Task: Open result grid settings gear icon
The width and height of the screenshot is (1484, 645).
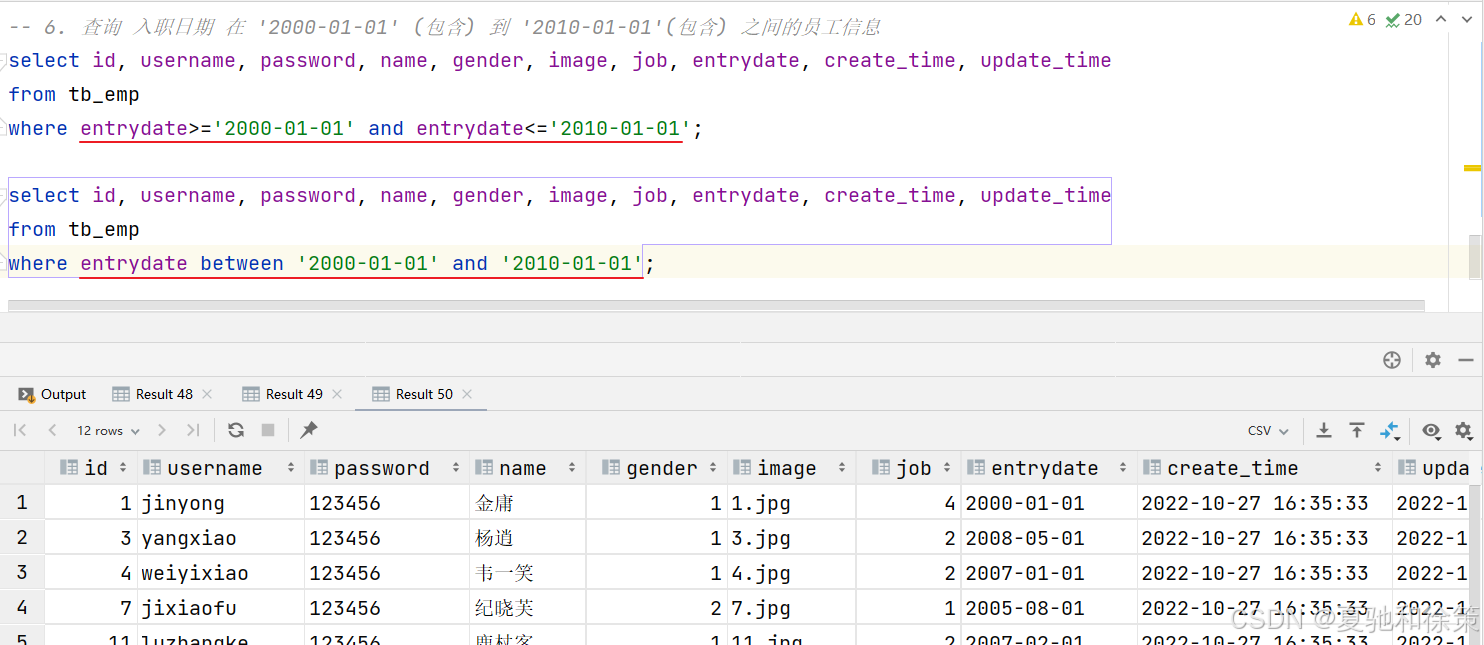Action: coord(1464,431)
